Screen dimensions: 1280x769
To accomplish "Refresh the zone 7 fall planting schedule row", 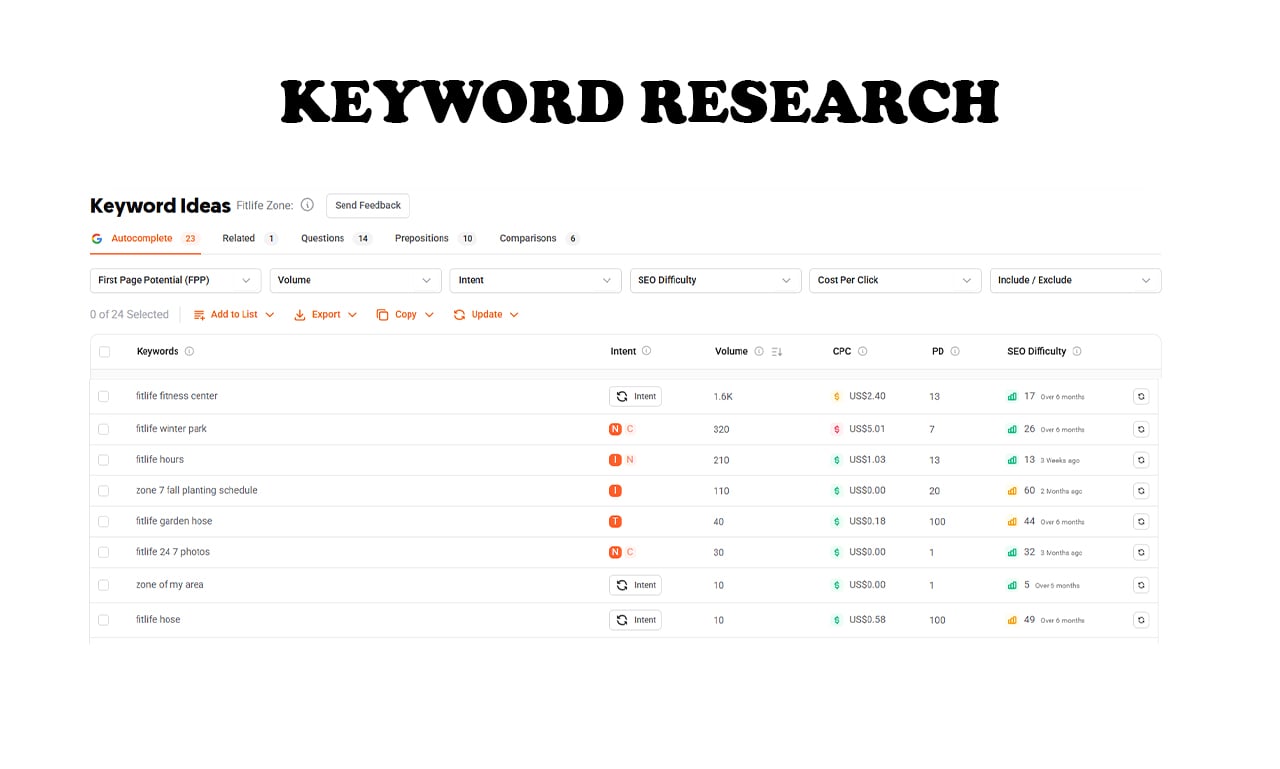I will pyautogui.click(x=1141, y=492).
